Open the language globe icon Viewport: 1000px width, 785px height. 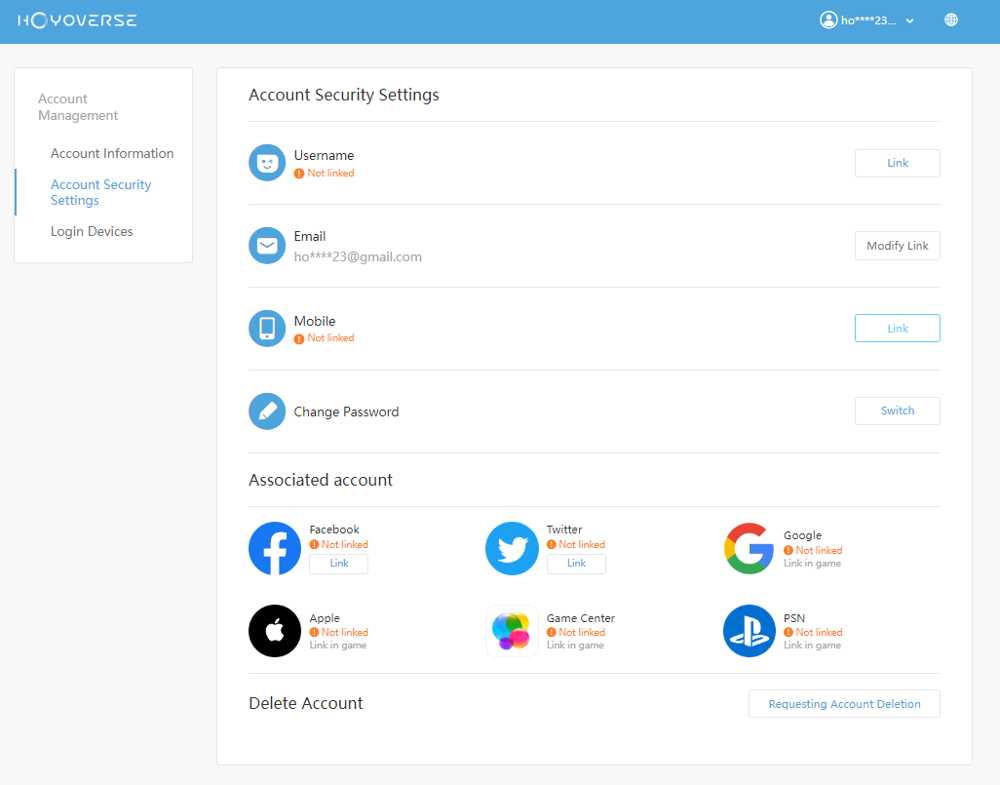coord(950,20)
